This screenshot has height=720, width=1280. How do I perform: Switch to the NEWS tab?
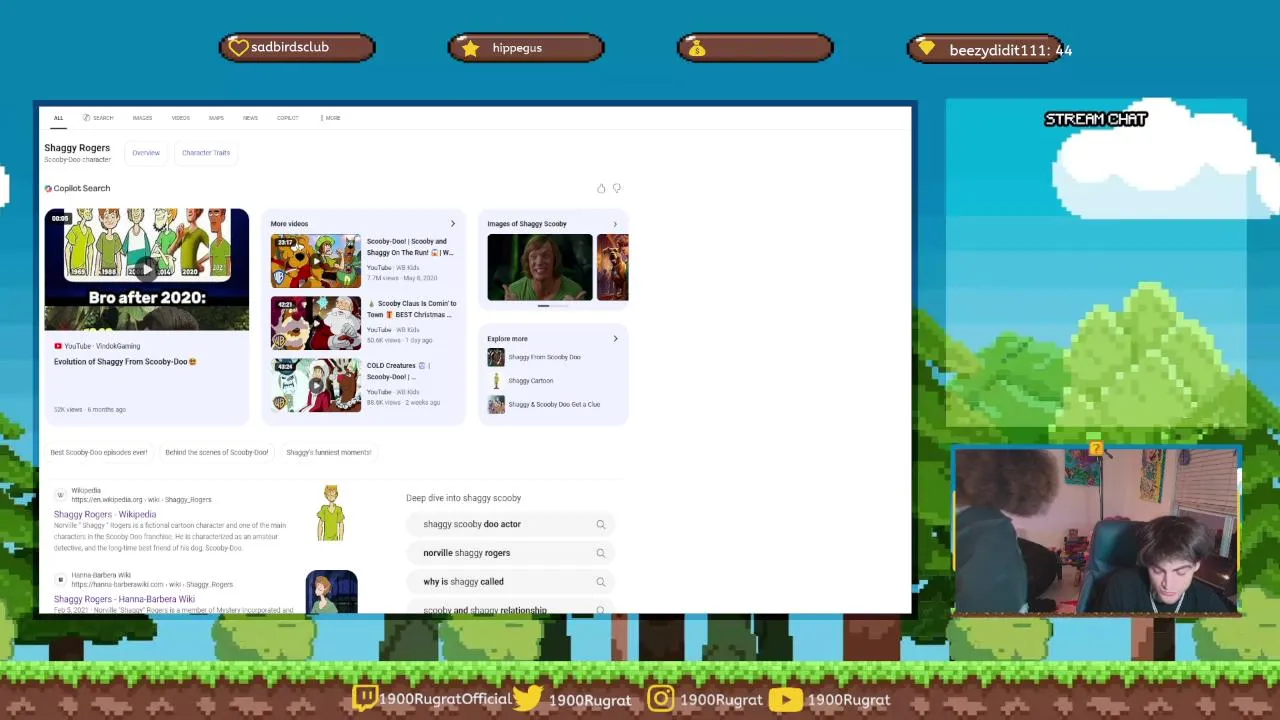click(250, 118)
